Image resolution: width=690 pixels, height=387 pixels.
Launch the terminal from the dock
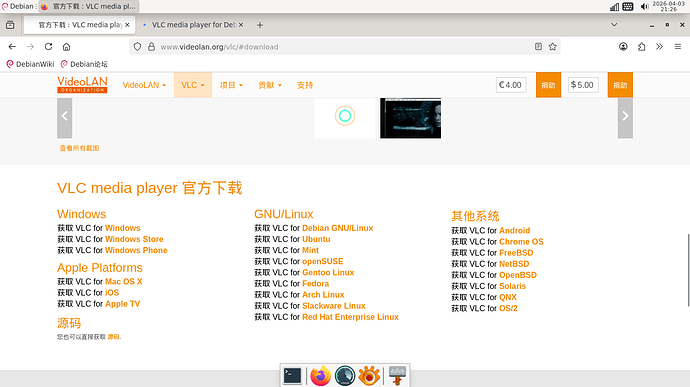(x=292, y=376)
